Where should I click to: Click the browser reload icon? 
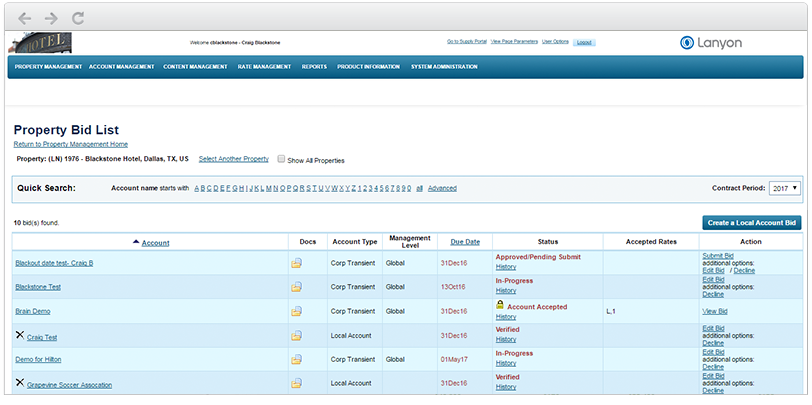click(78, 18)
